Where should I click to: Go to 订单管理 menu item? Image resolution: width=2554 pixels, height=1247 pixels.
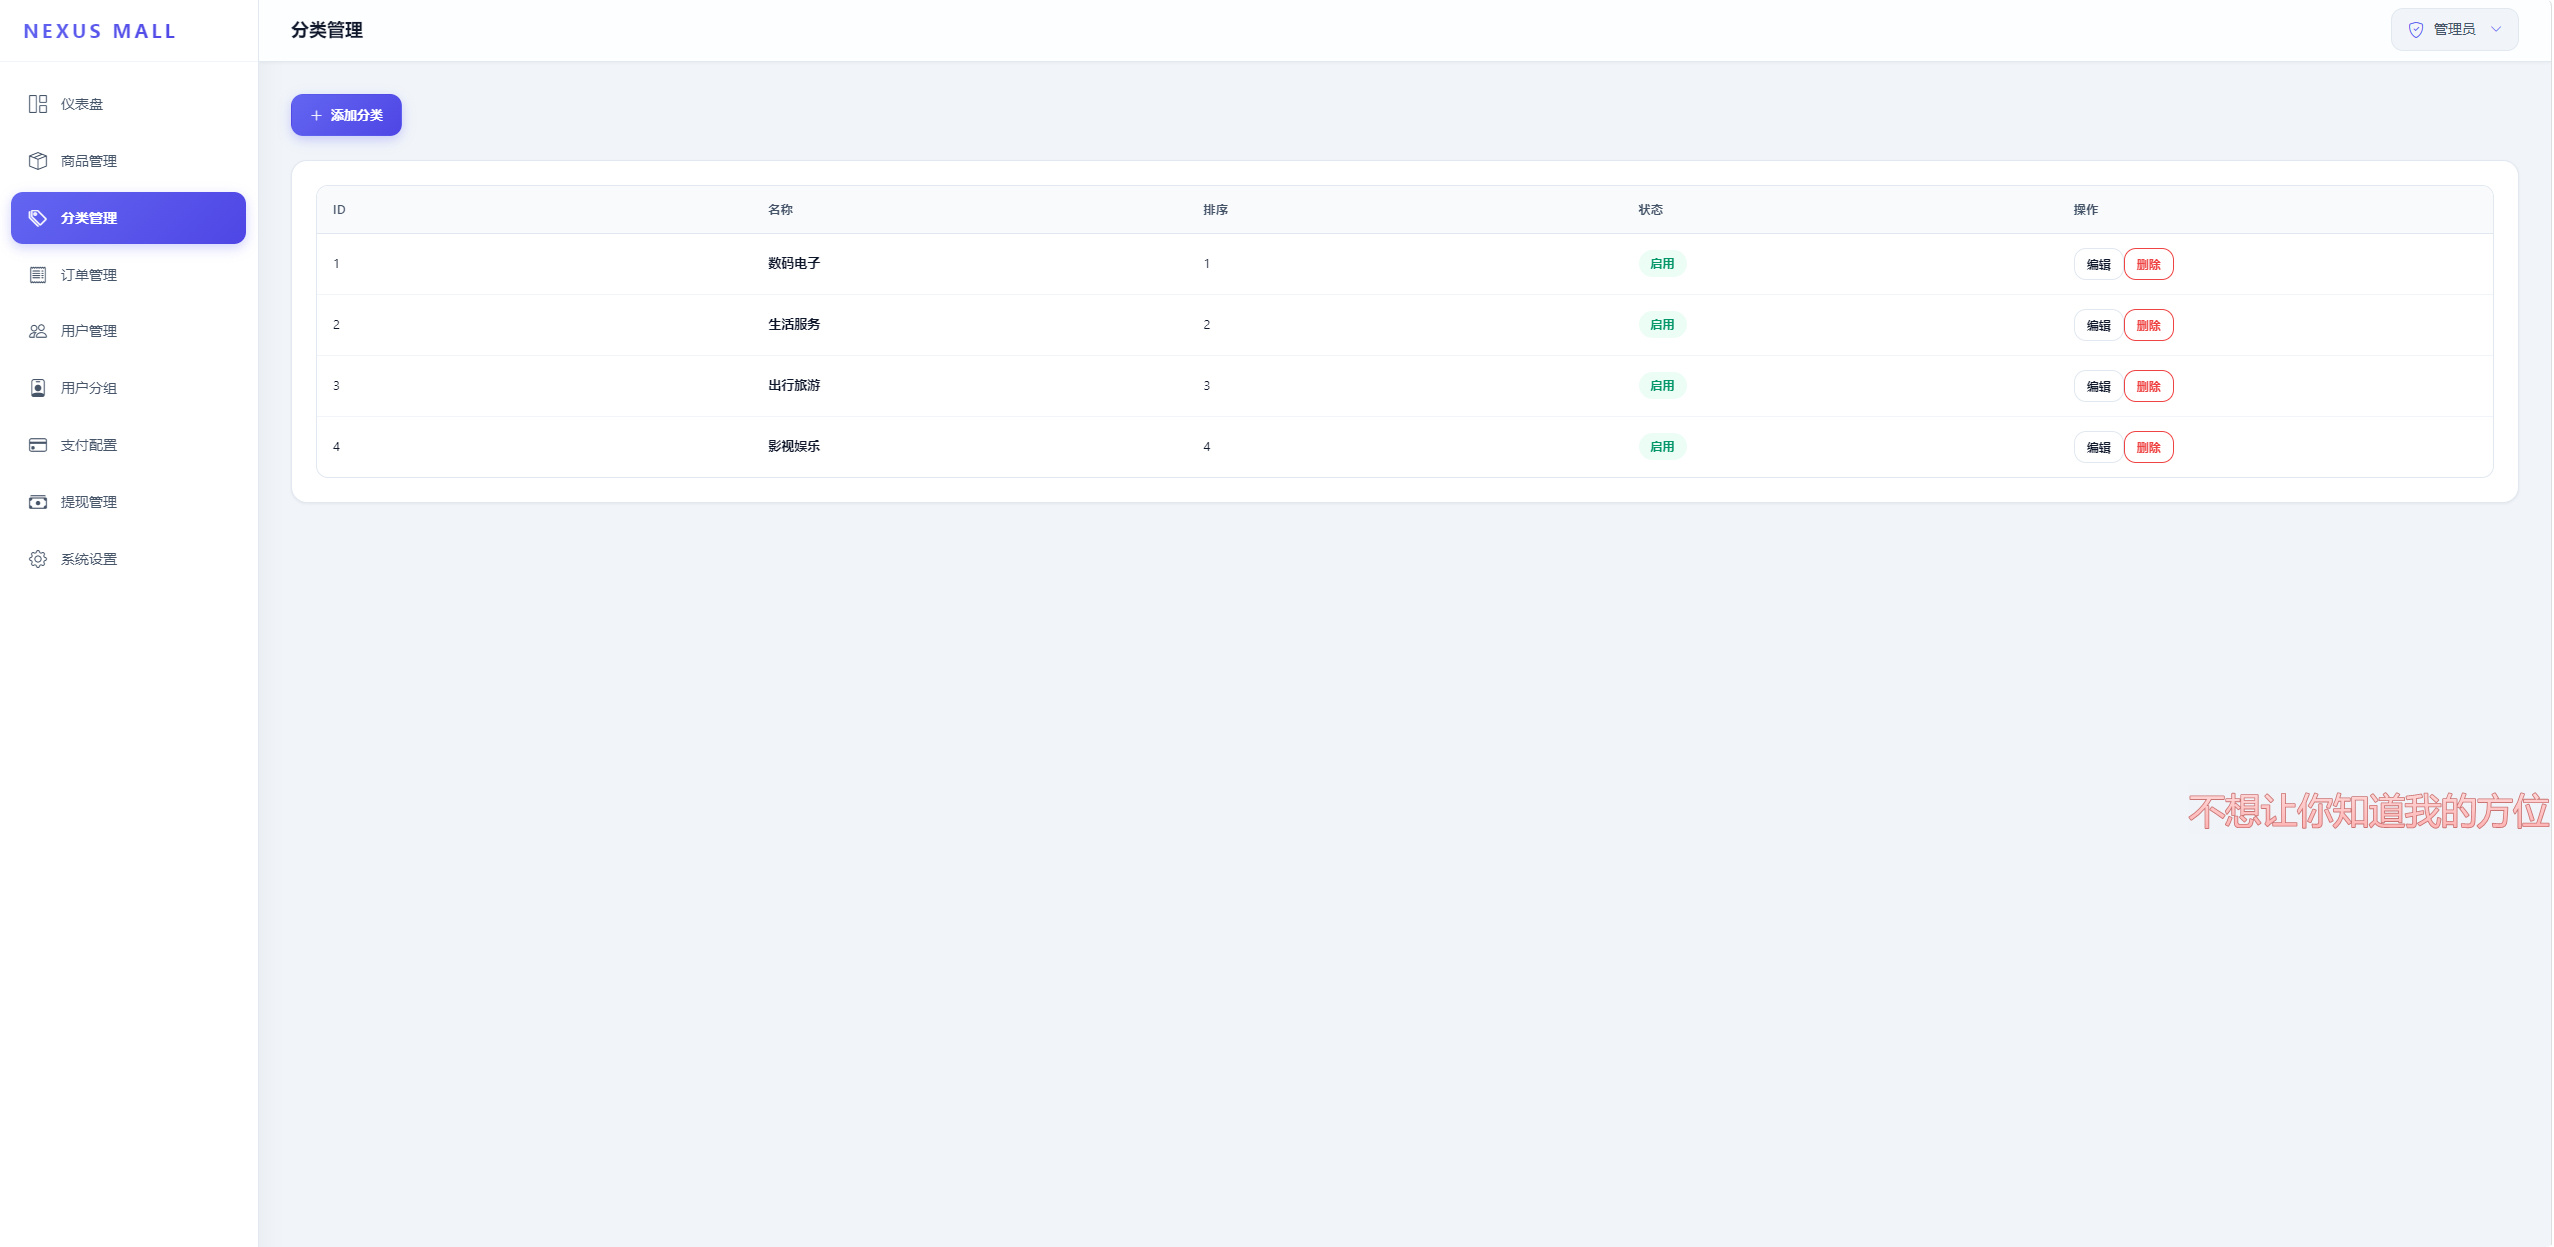[128, 275]
